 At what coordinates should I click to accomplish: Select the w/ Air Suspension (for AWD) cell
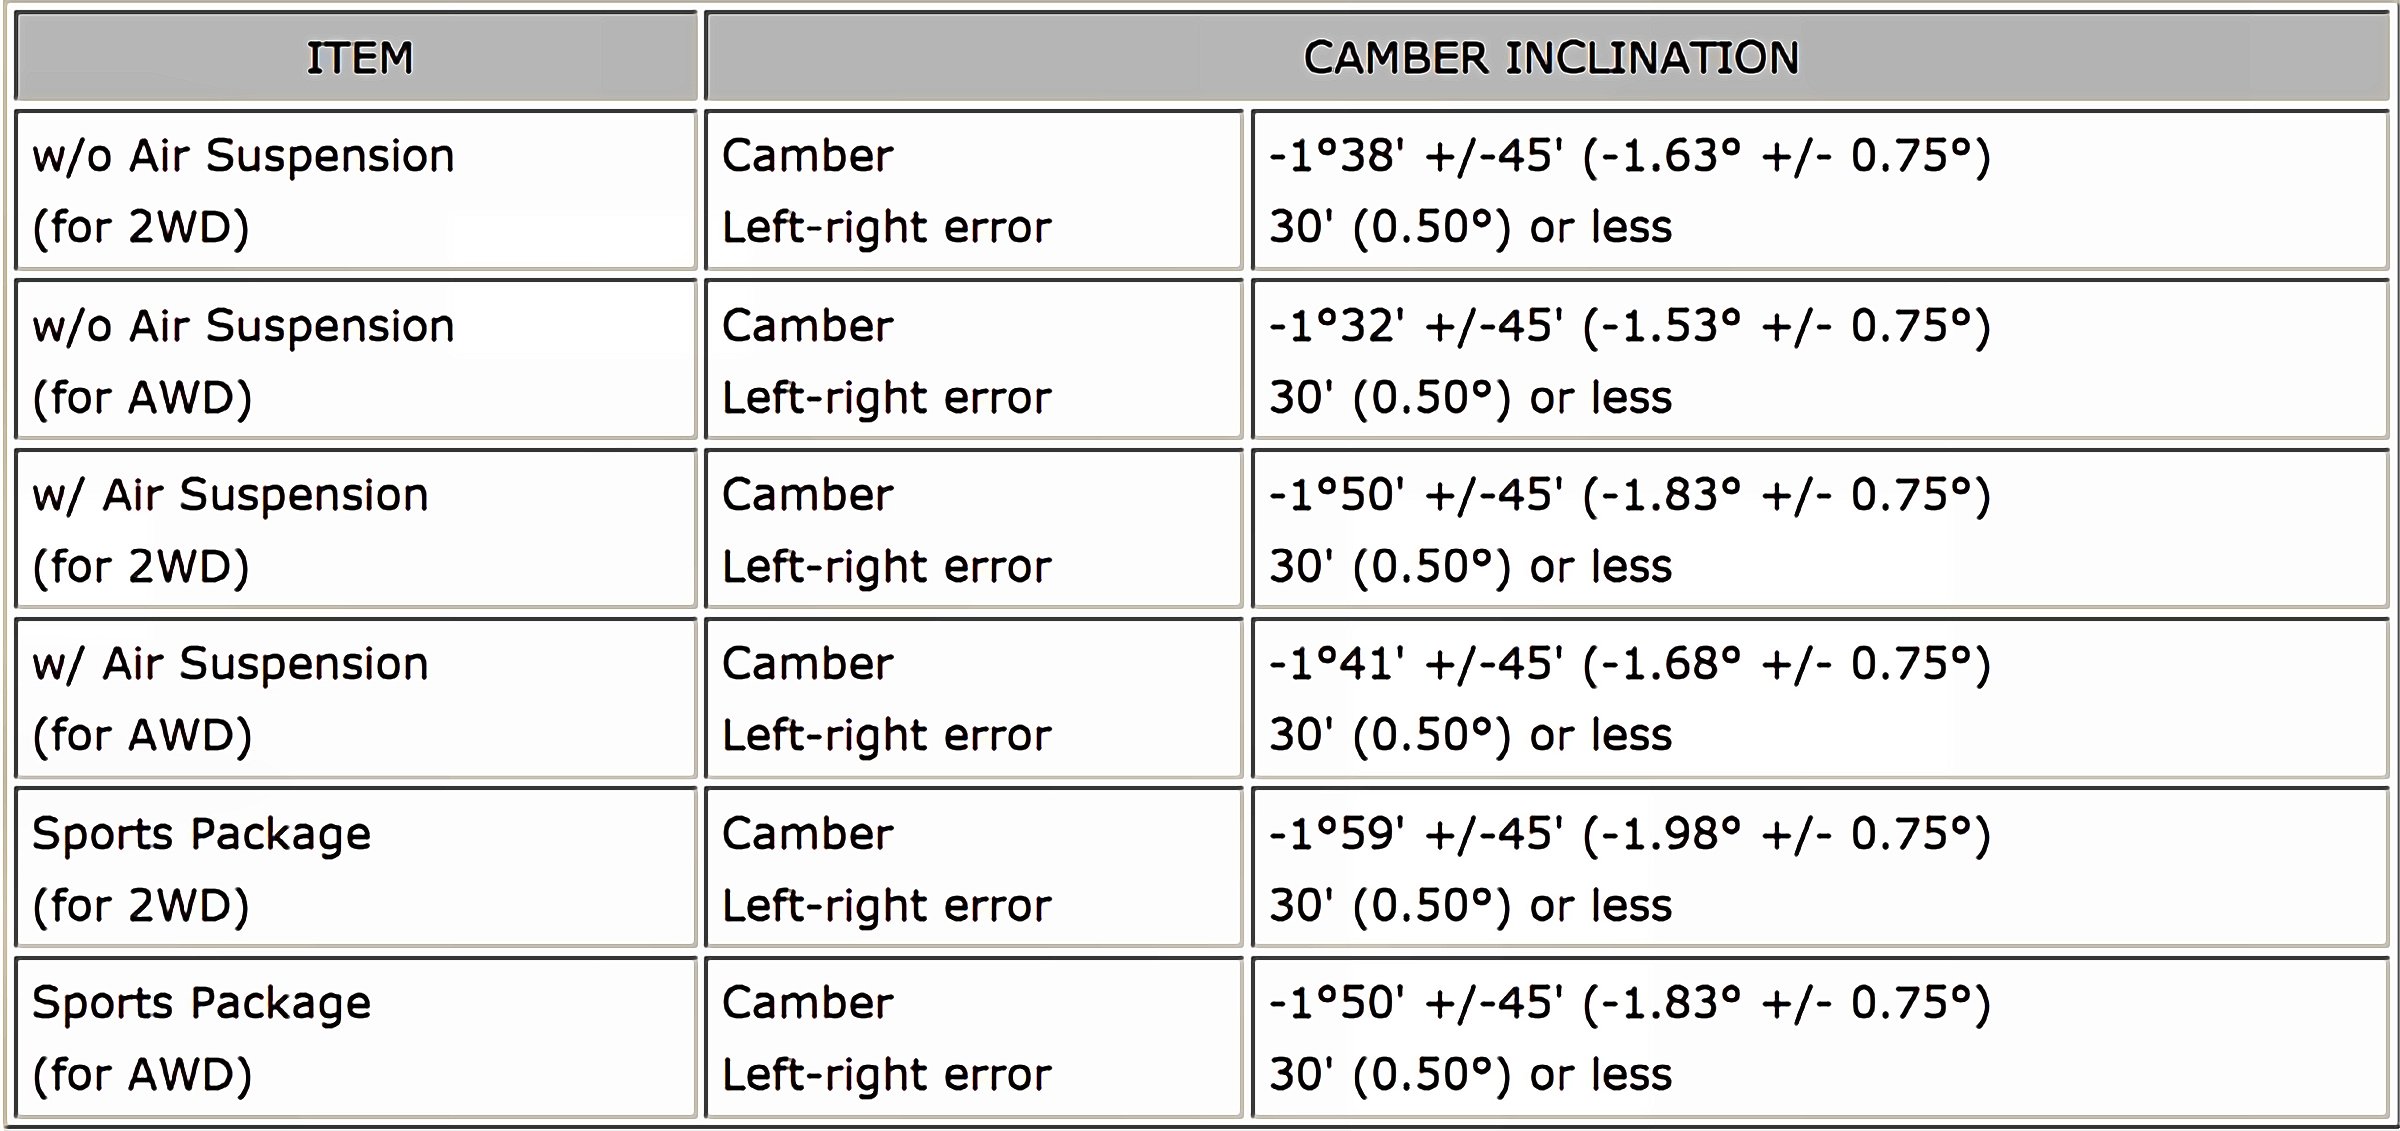(355, 699)
